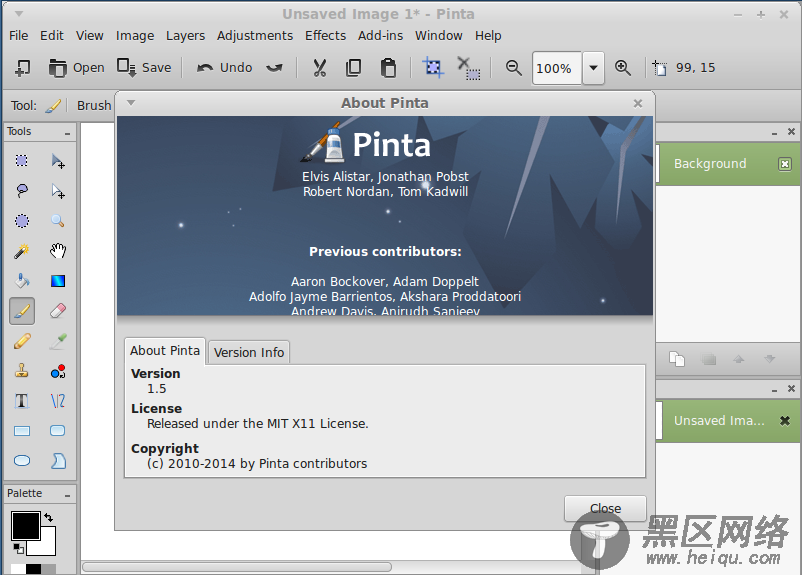Select the Rectangle shape tool
The height and width of the screenshot is (575, 802).
(x=21, y=431)
